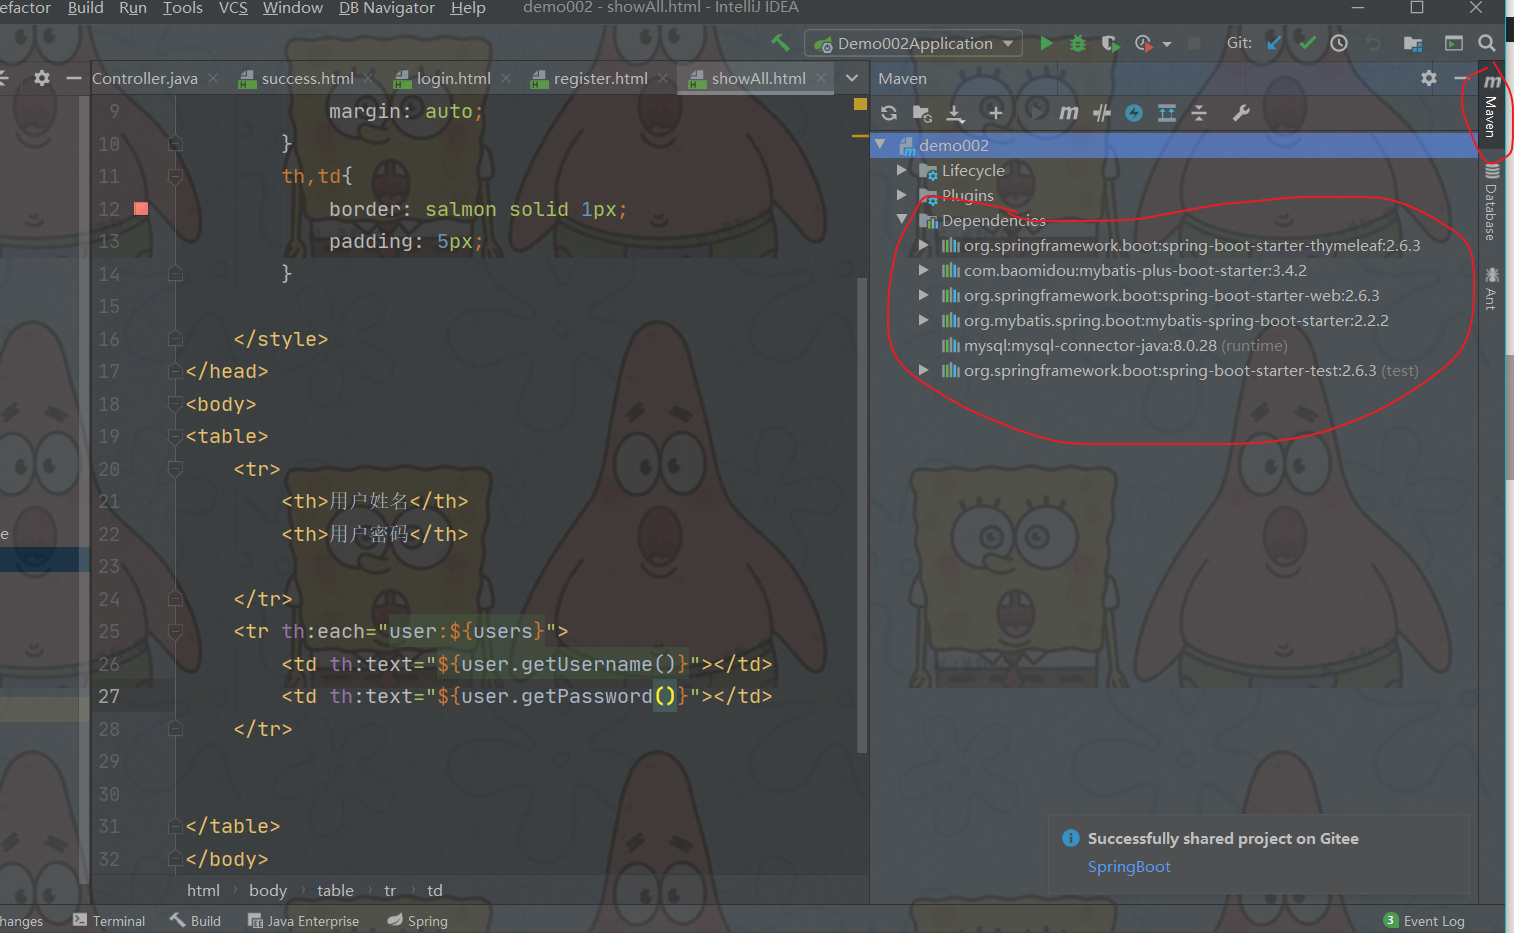The image size is (1514, 933).
Task: Execute Maven goal 'm' icon
Action: click(1068, 113)
